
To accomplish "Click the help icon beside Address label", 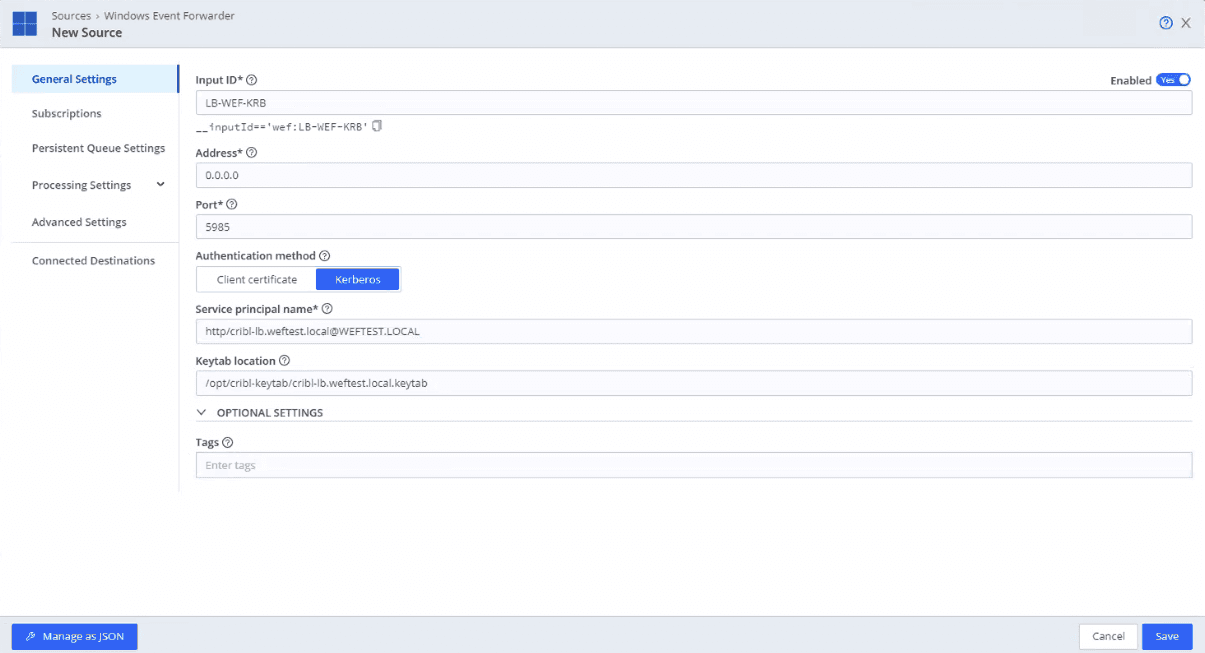I will point(251,153).
